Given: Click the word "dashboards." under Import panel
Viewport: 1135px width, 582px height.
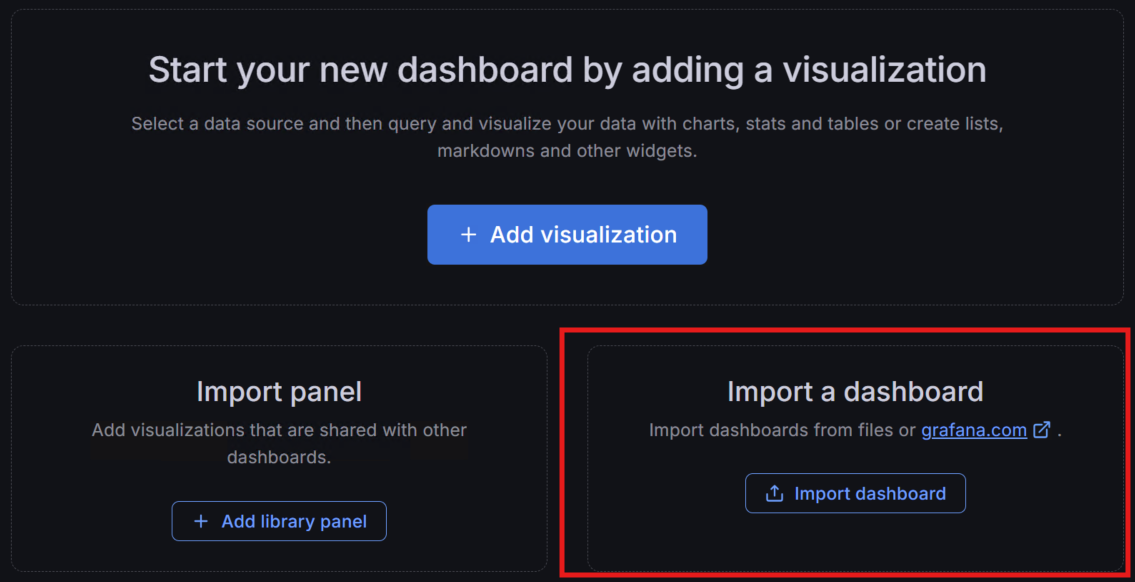Looking at the screenshot, I should coord(279,457).
